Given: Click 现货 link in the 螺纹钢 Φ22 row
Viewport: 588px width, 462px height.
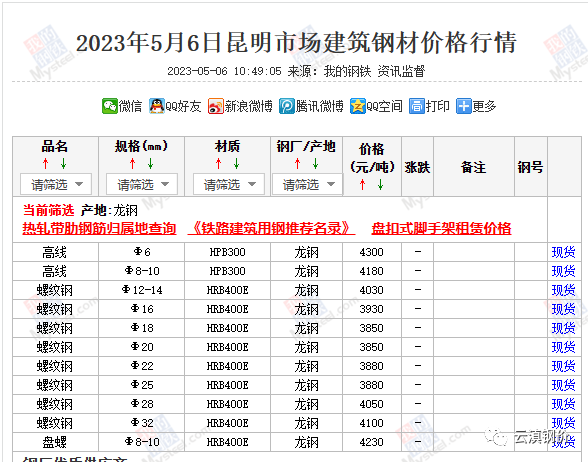Looking at the screenshot, I should point(563,366).
